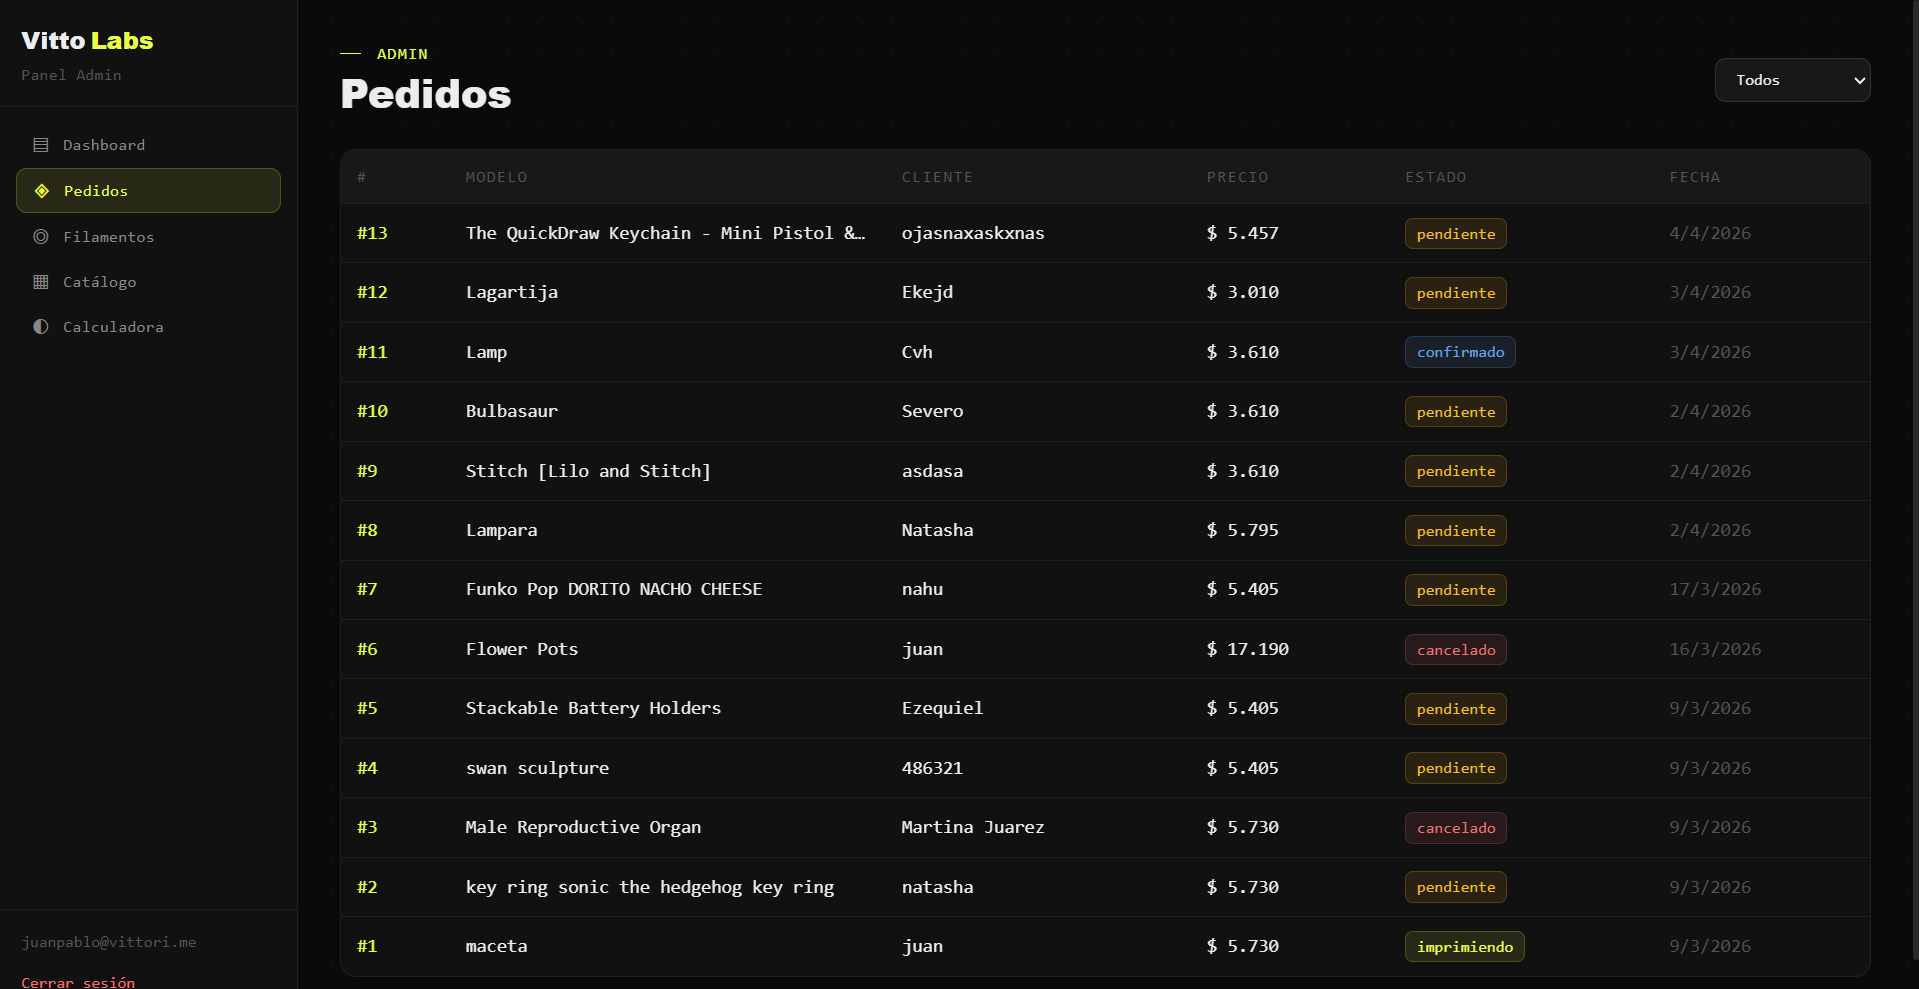This screenshot has height=989, width=1919.
Task: Click the cancelado badge for order #3
Action: click(1455, 828)
